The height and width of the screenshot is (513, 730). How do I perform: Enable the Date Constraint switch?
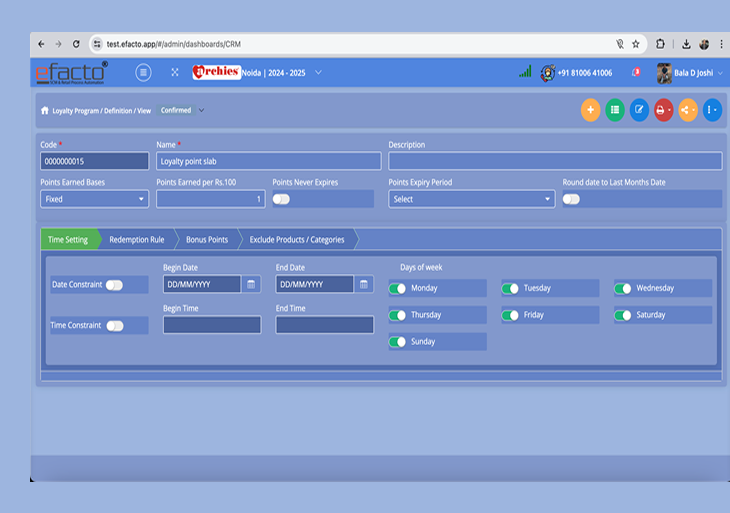[114, 285]
